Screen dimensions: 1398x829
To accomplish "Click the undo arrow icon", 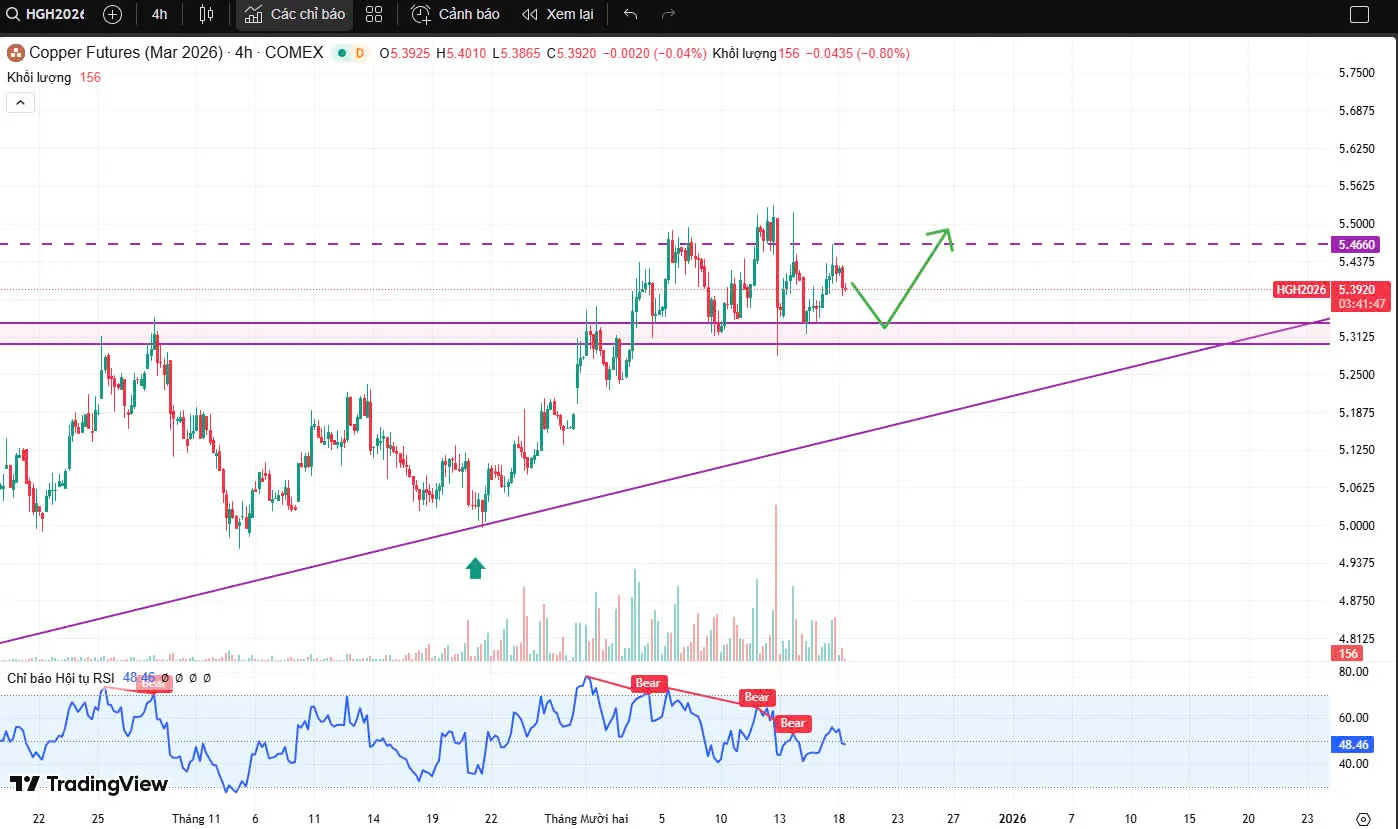I will 630,14.
